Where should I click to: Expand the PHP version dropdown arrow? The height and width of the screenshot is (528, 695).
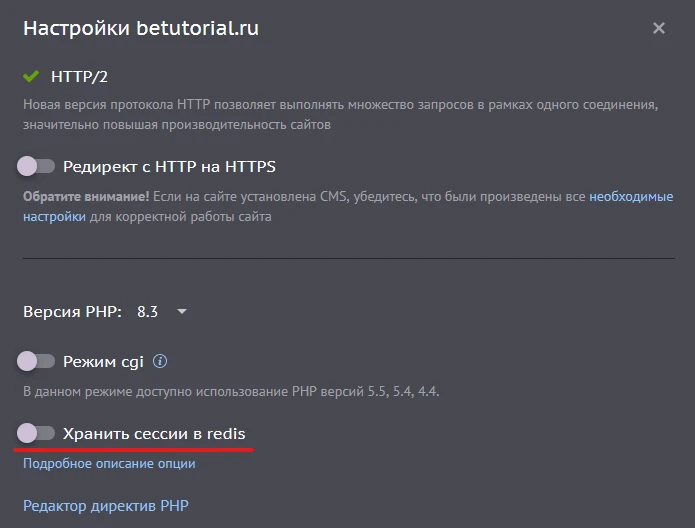point(181,312)
